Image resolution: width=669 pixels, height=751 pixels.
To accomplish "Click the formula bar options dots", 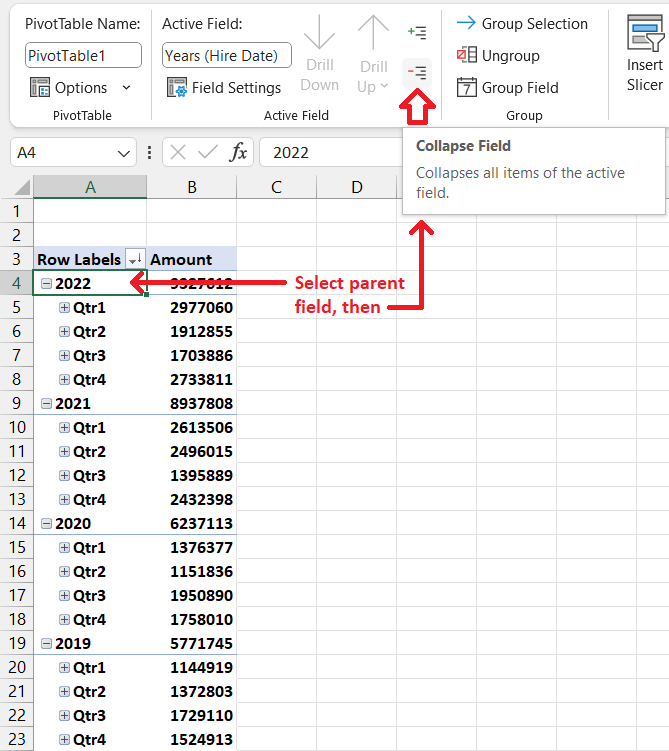I will click(149, 153).
